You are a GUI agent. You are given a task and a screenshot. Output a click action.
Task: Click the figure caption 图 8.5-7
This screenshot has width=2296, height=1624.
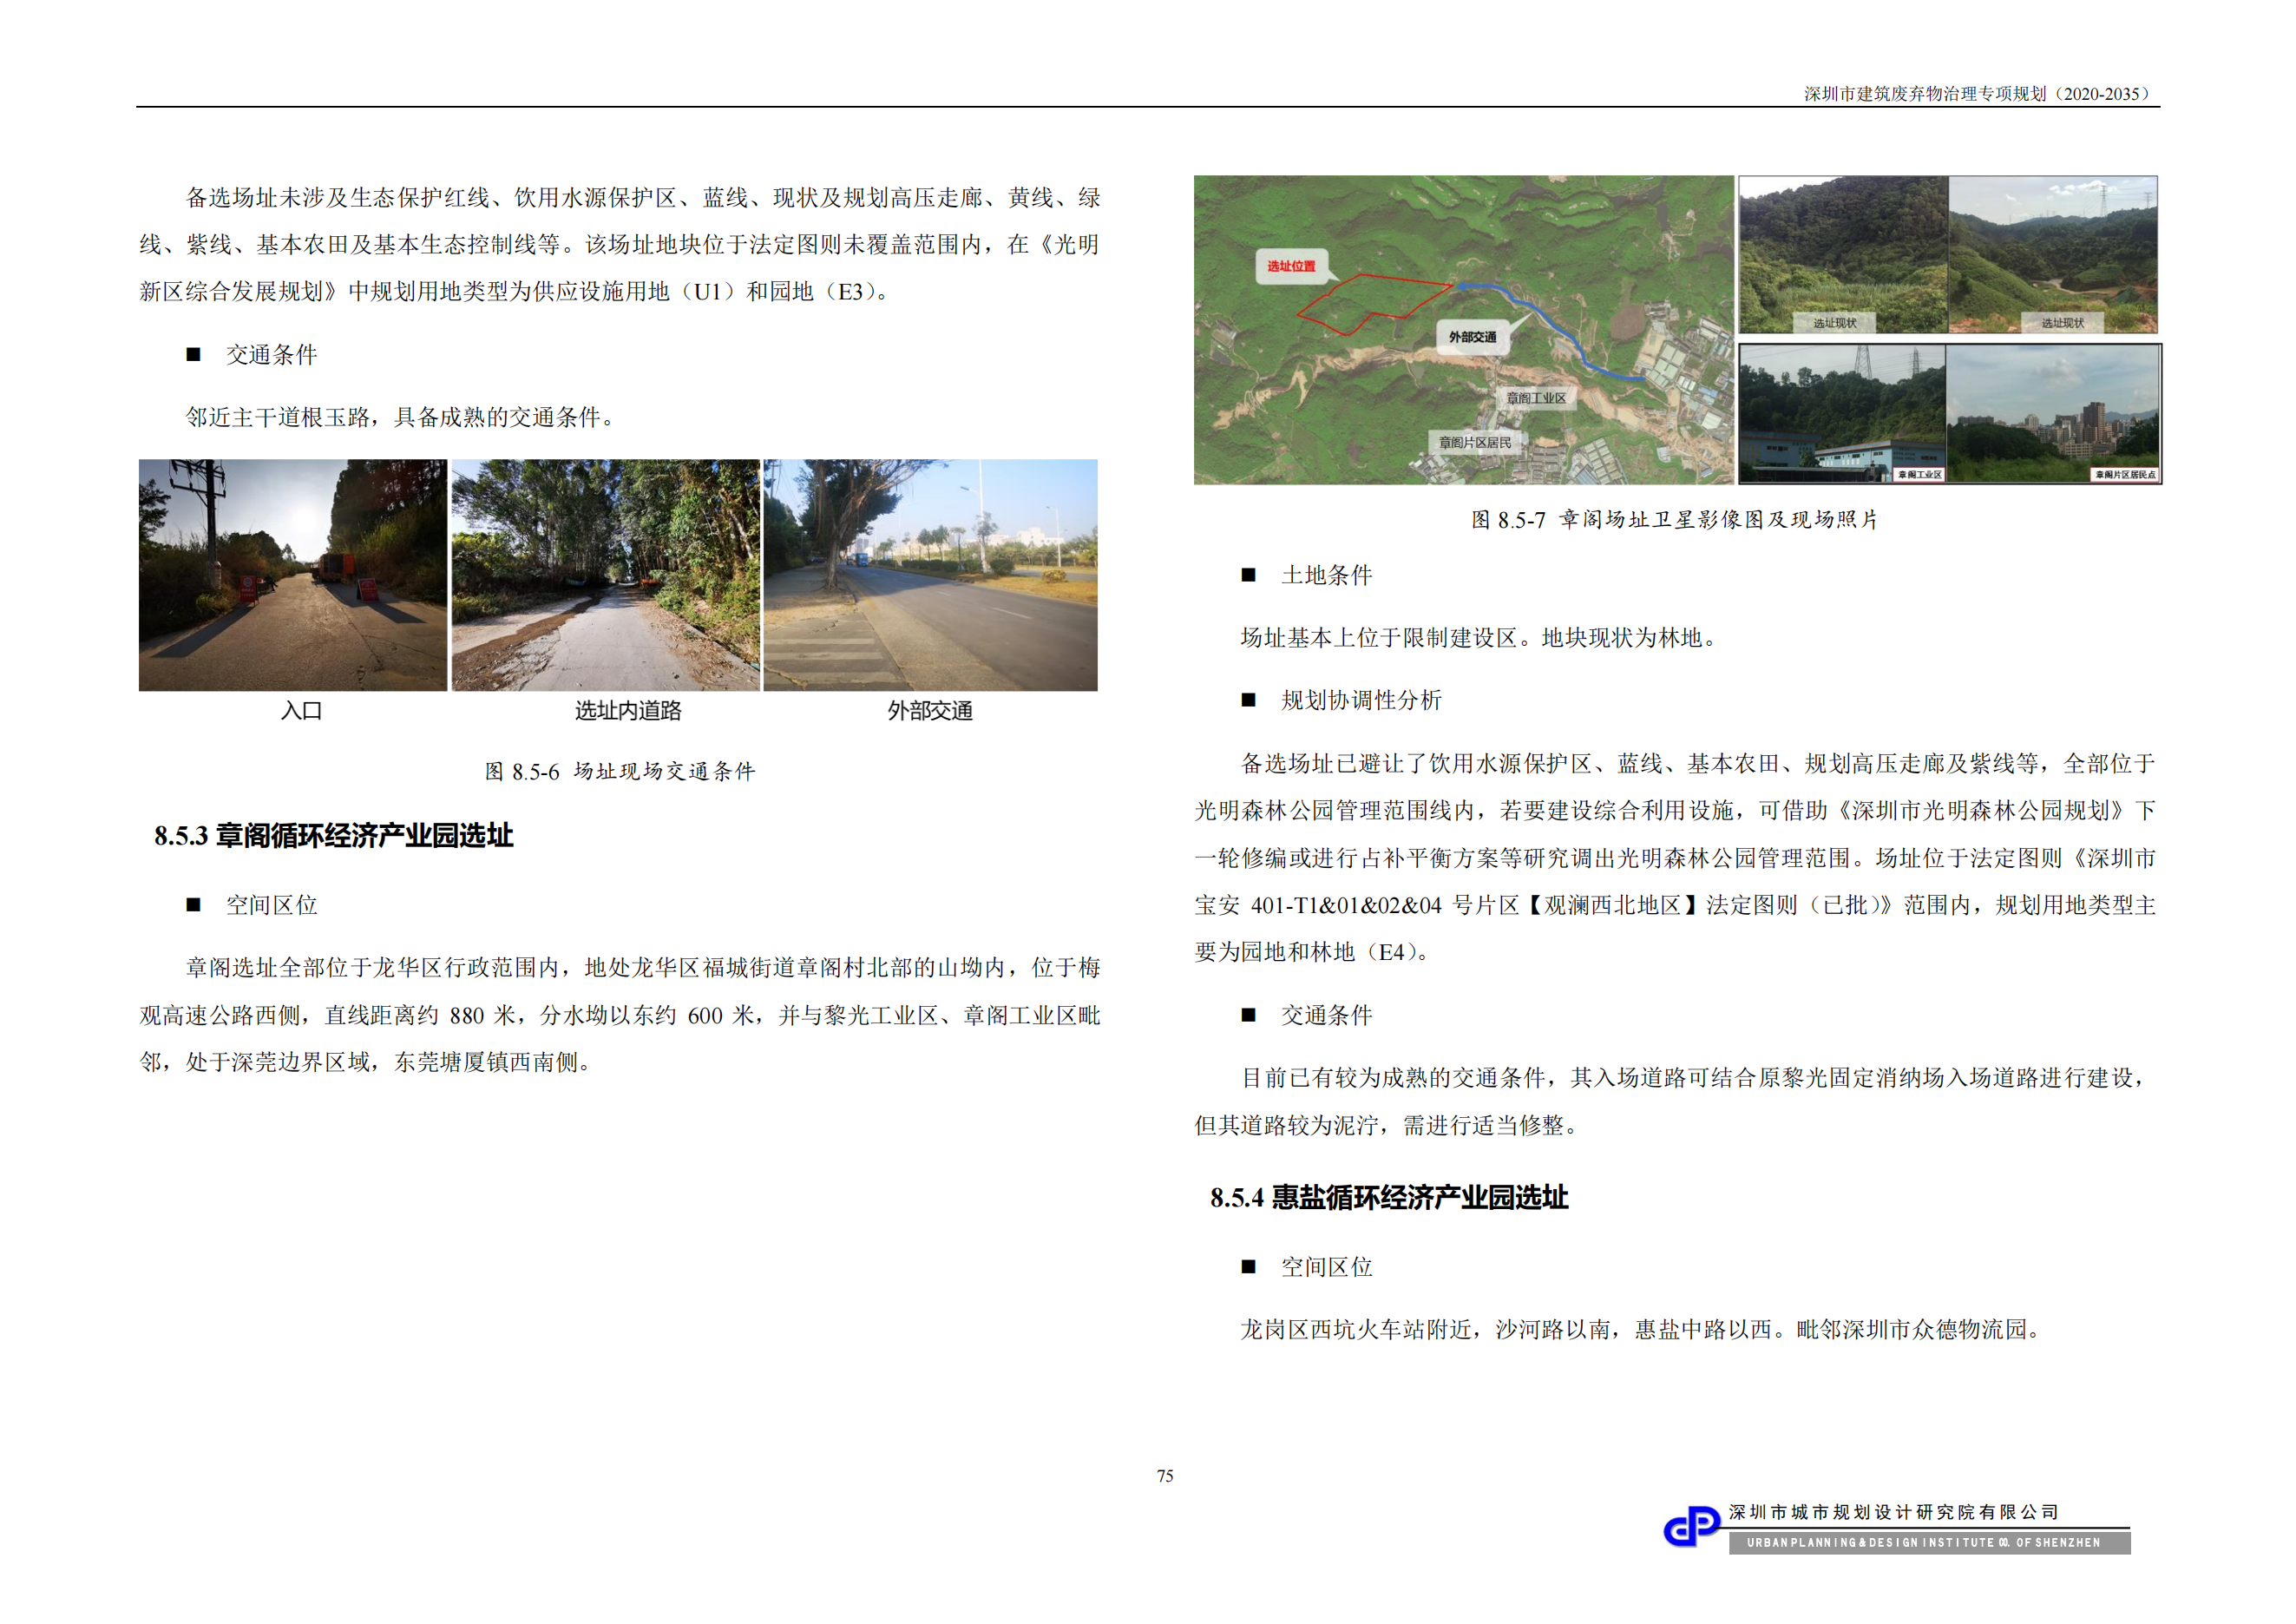coord(1674,520)
